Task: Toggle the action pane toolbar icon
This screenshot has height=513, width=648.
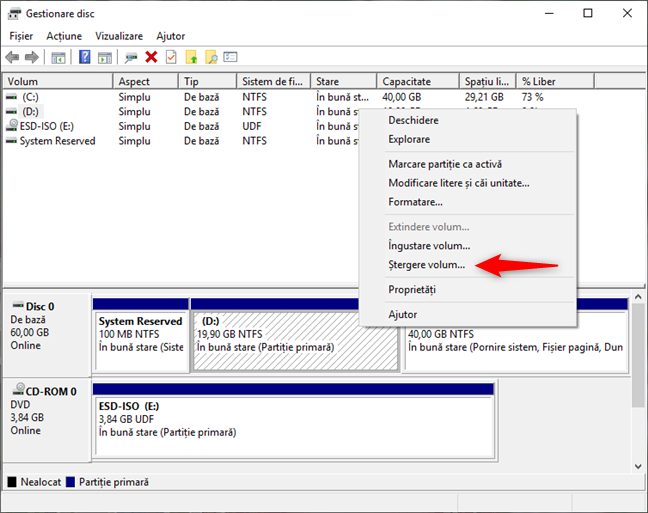Action: click(x=105, y=57)
